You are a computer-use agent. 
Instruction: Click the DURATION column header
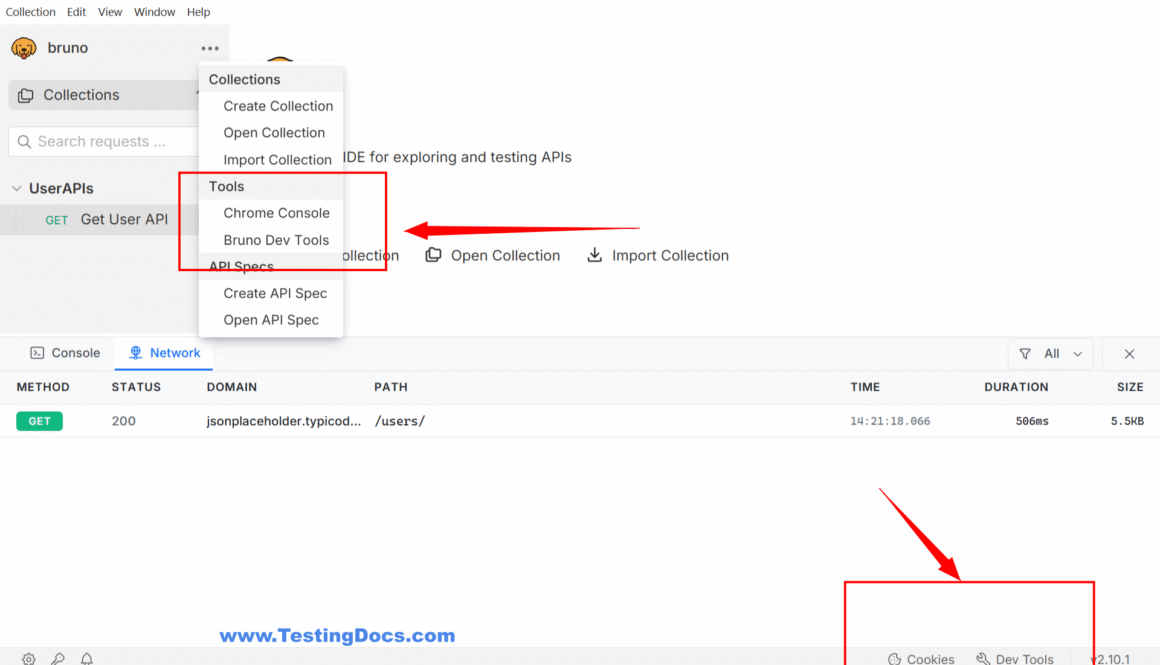click(1016, 387)
